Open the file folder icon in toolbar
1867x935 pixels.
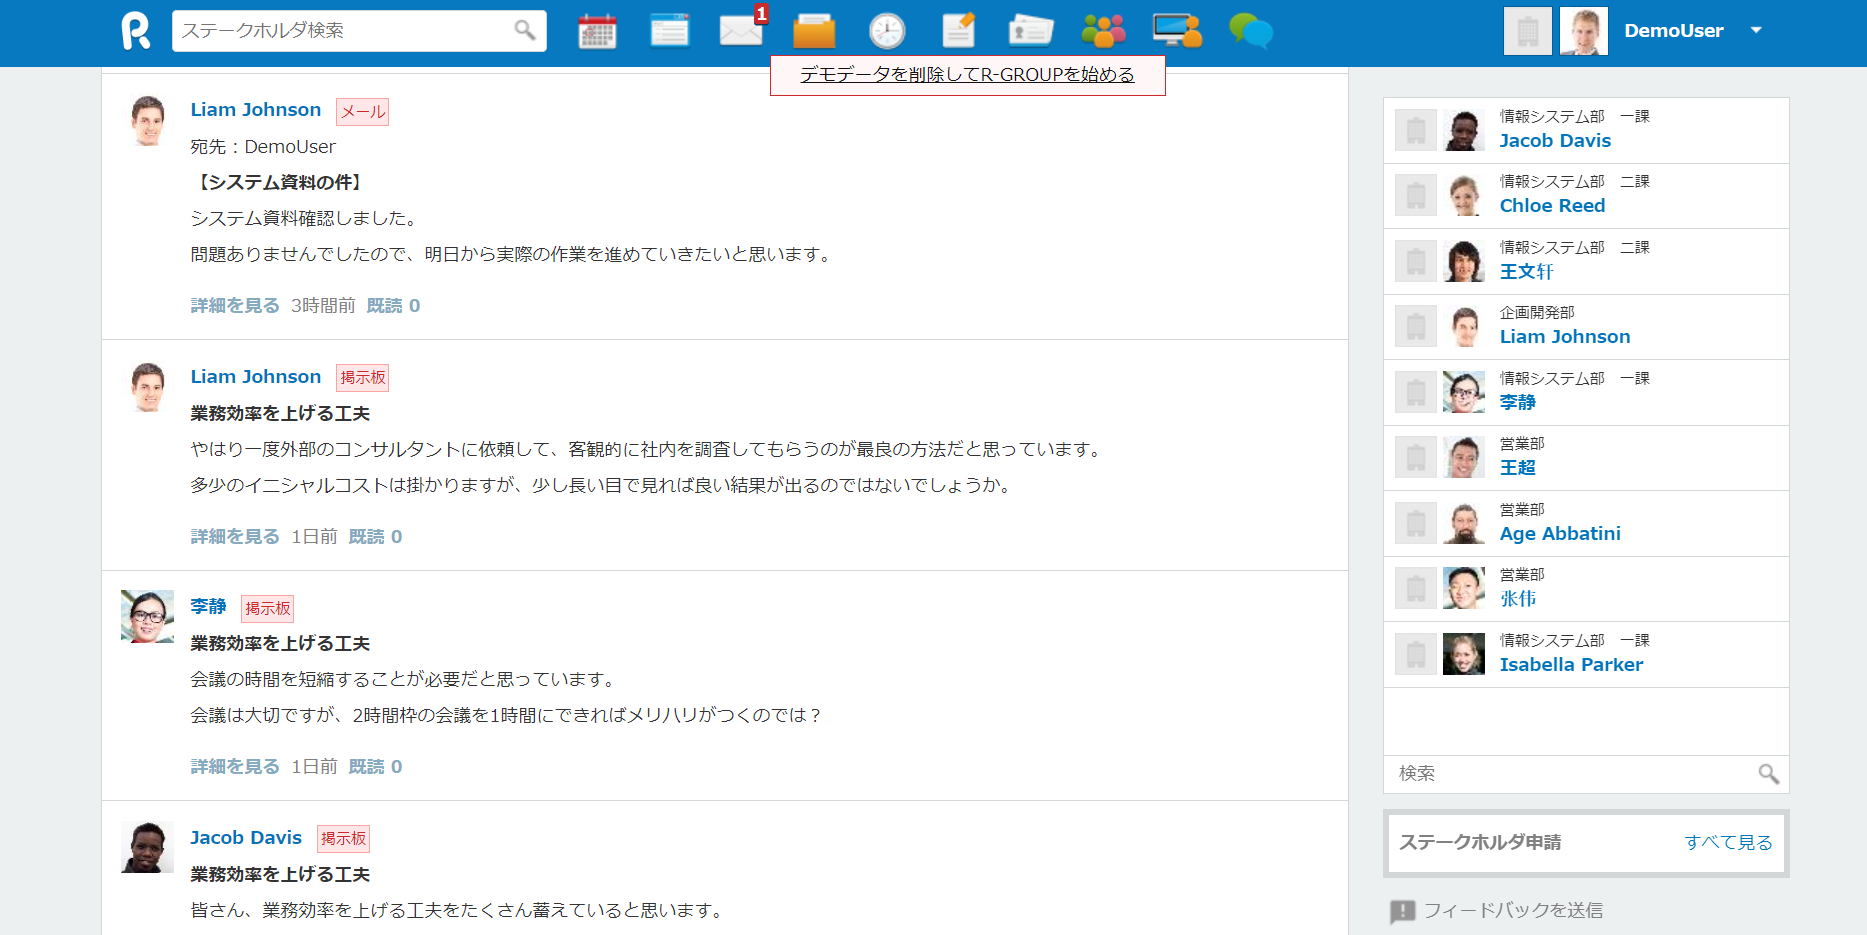(x=814, y=31)
